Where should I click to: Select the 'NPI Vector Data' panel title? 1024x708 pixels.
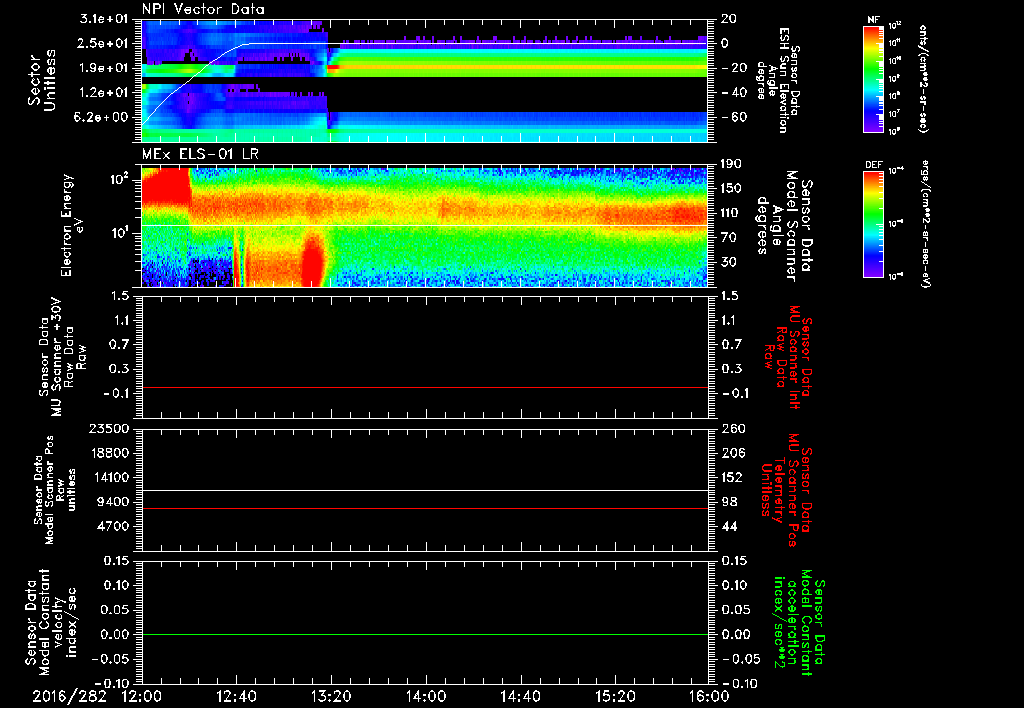coord(203,9)
